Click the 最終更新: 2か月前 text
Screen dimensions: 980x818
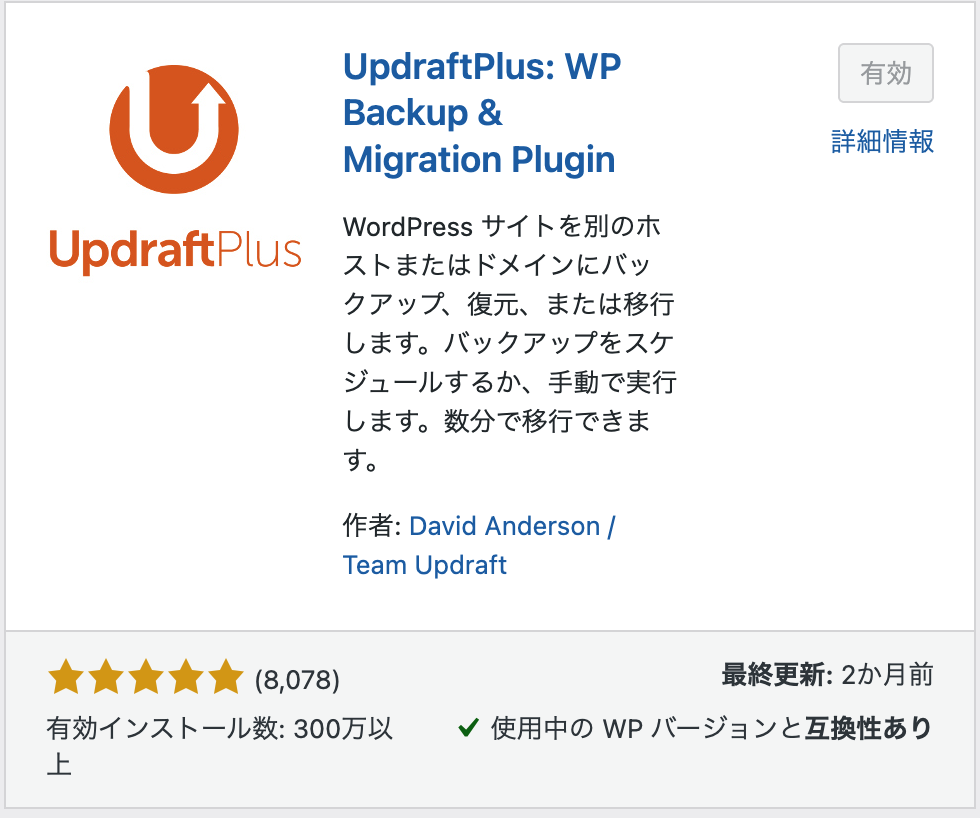[x=828, y=675]
